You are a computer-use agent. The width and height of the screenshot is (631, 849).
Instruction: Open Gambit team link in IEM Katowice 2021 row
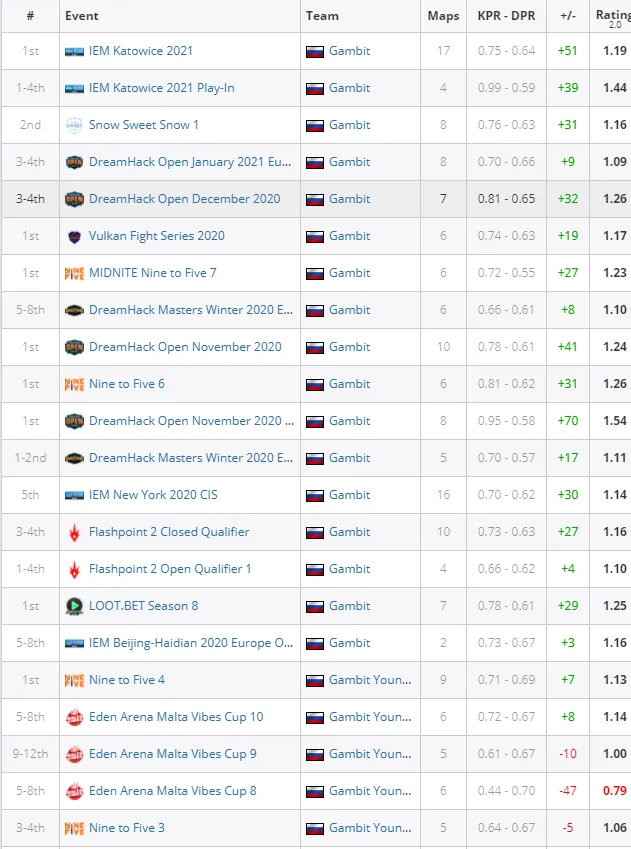(x=349, y=51)
